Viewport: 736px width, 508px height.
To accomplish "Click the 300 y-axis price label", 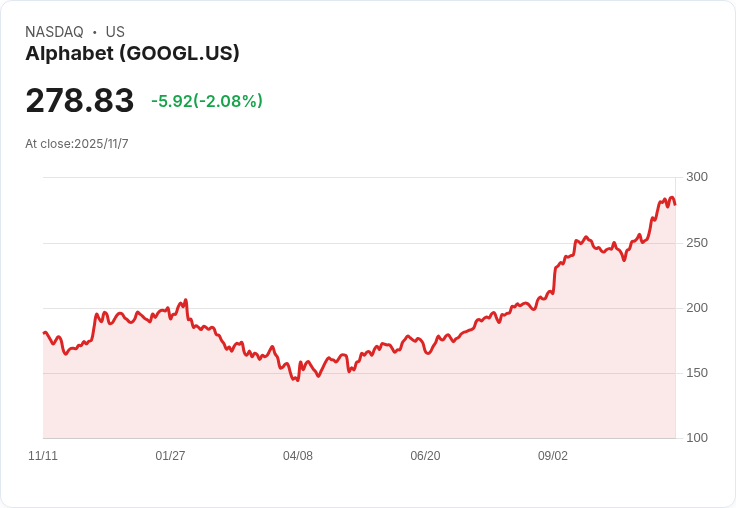I will (697, 177).
